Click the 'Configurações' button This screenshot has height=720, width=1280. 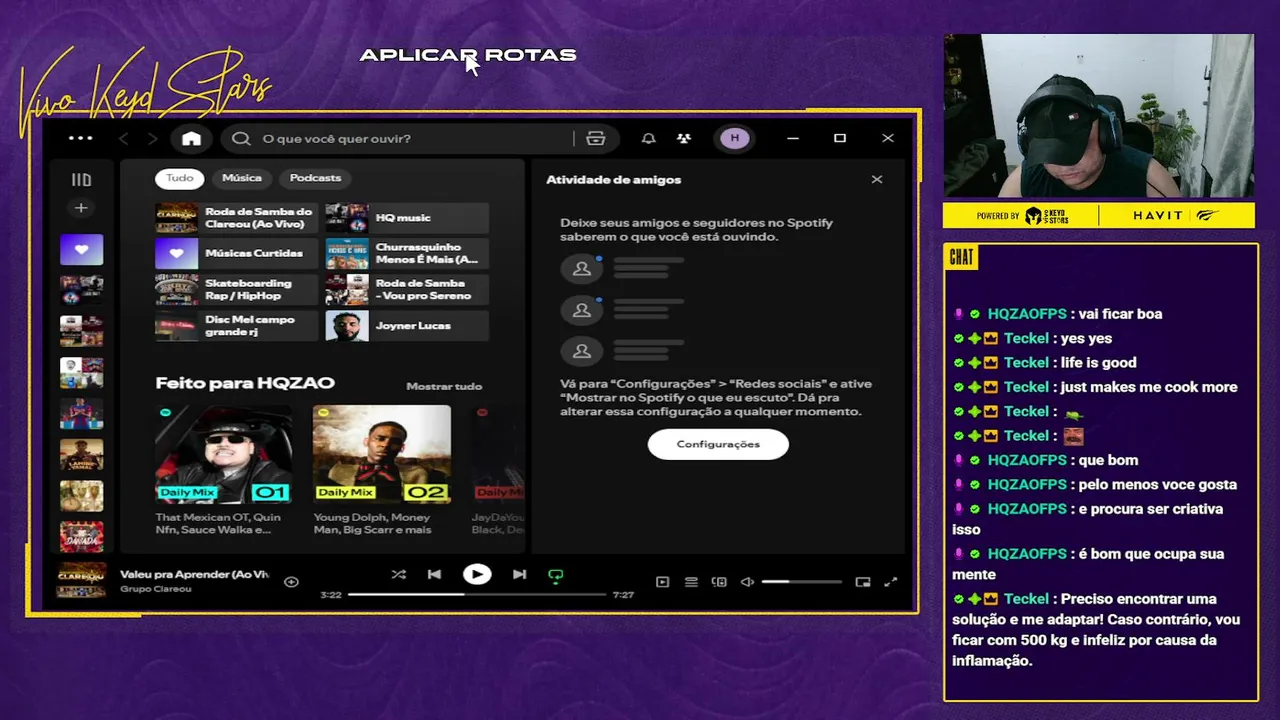tap(718, 444)
